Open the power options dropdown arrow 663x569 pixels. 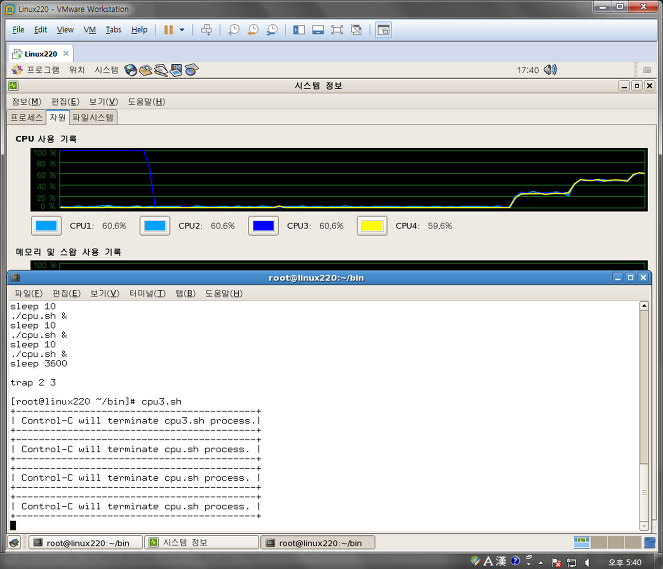(x=182, y=30)
